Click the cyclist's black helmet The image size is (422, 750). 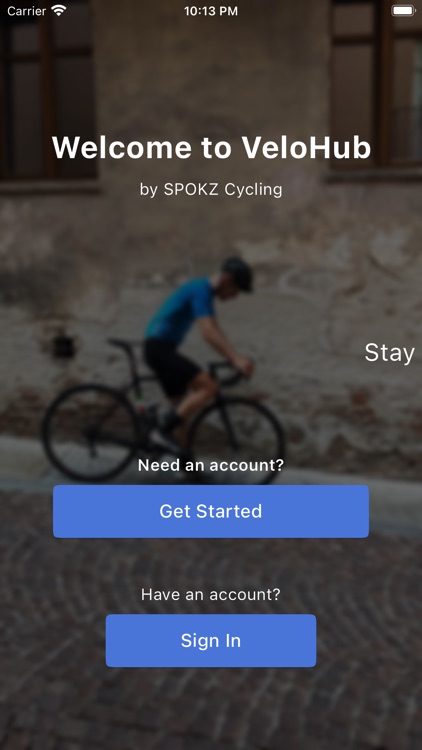(237, 273)
